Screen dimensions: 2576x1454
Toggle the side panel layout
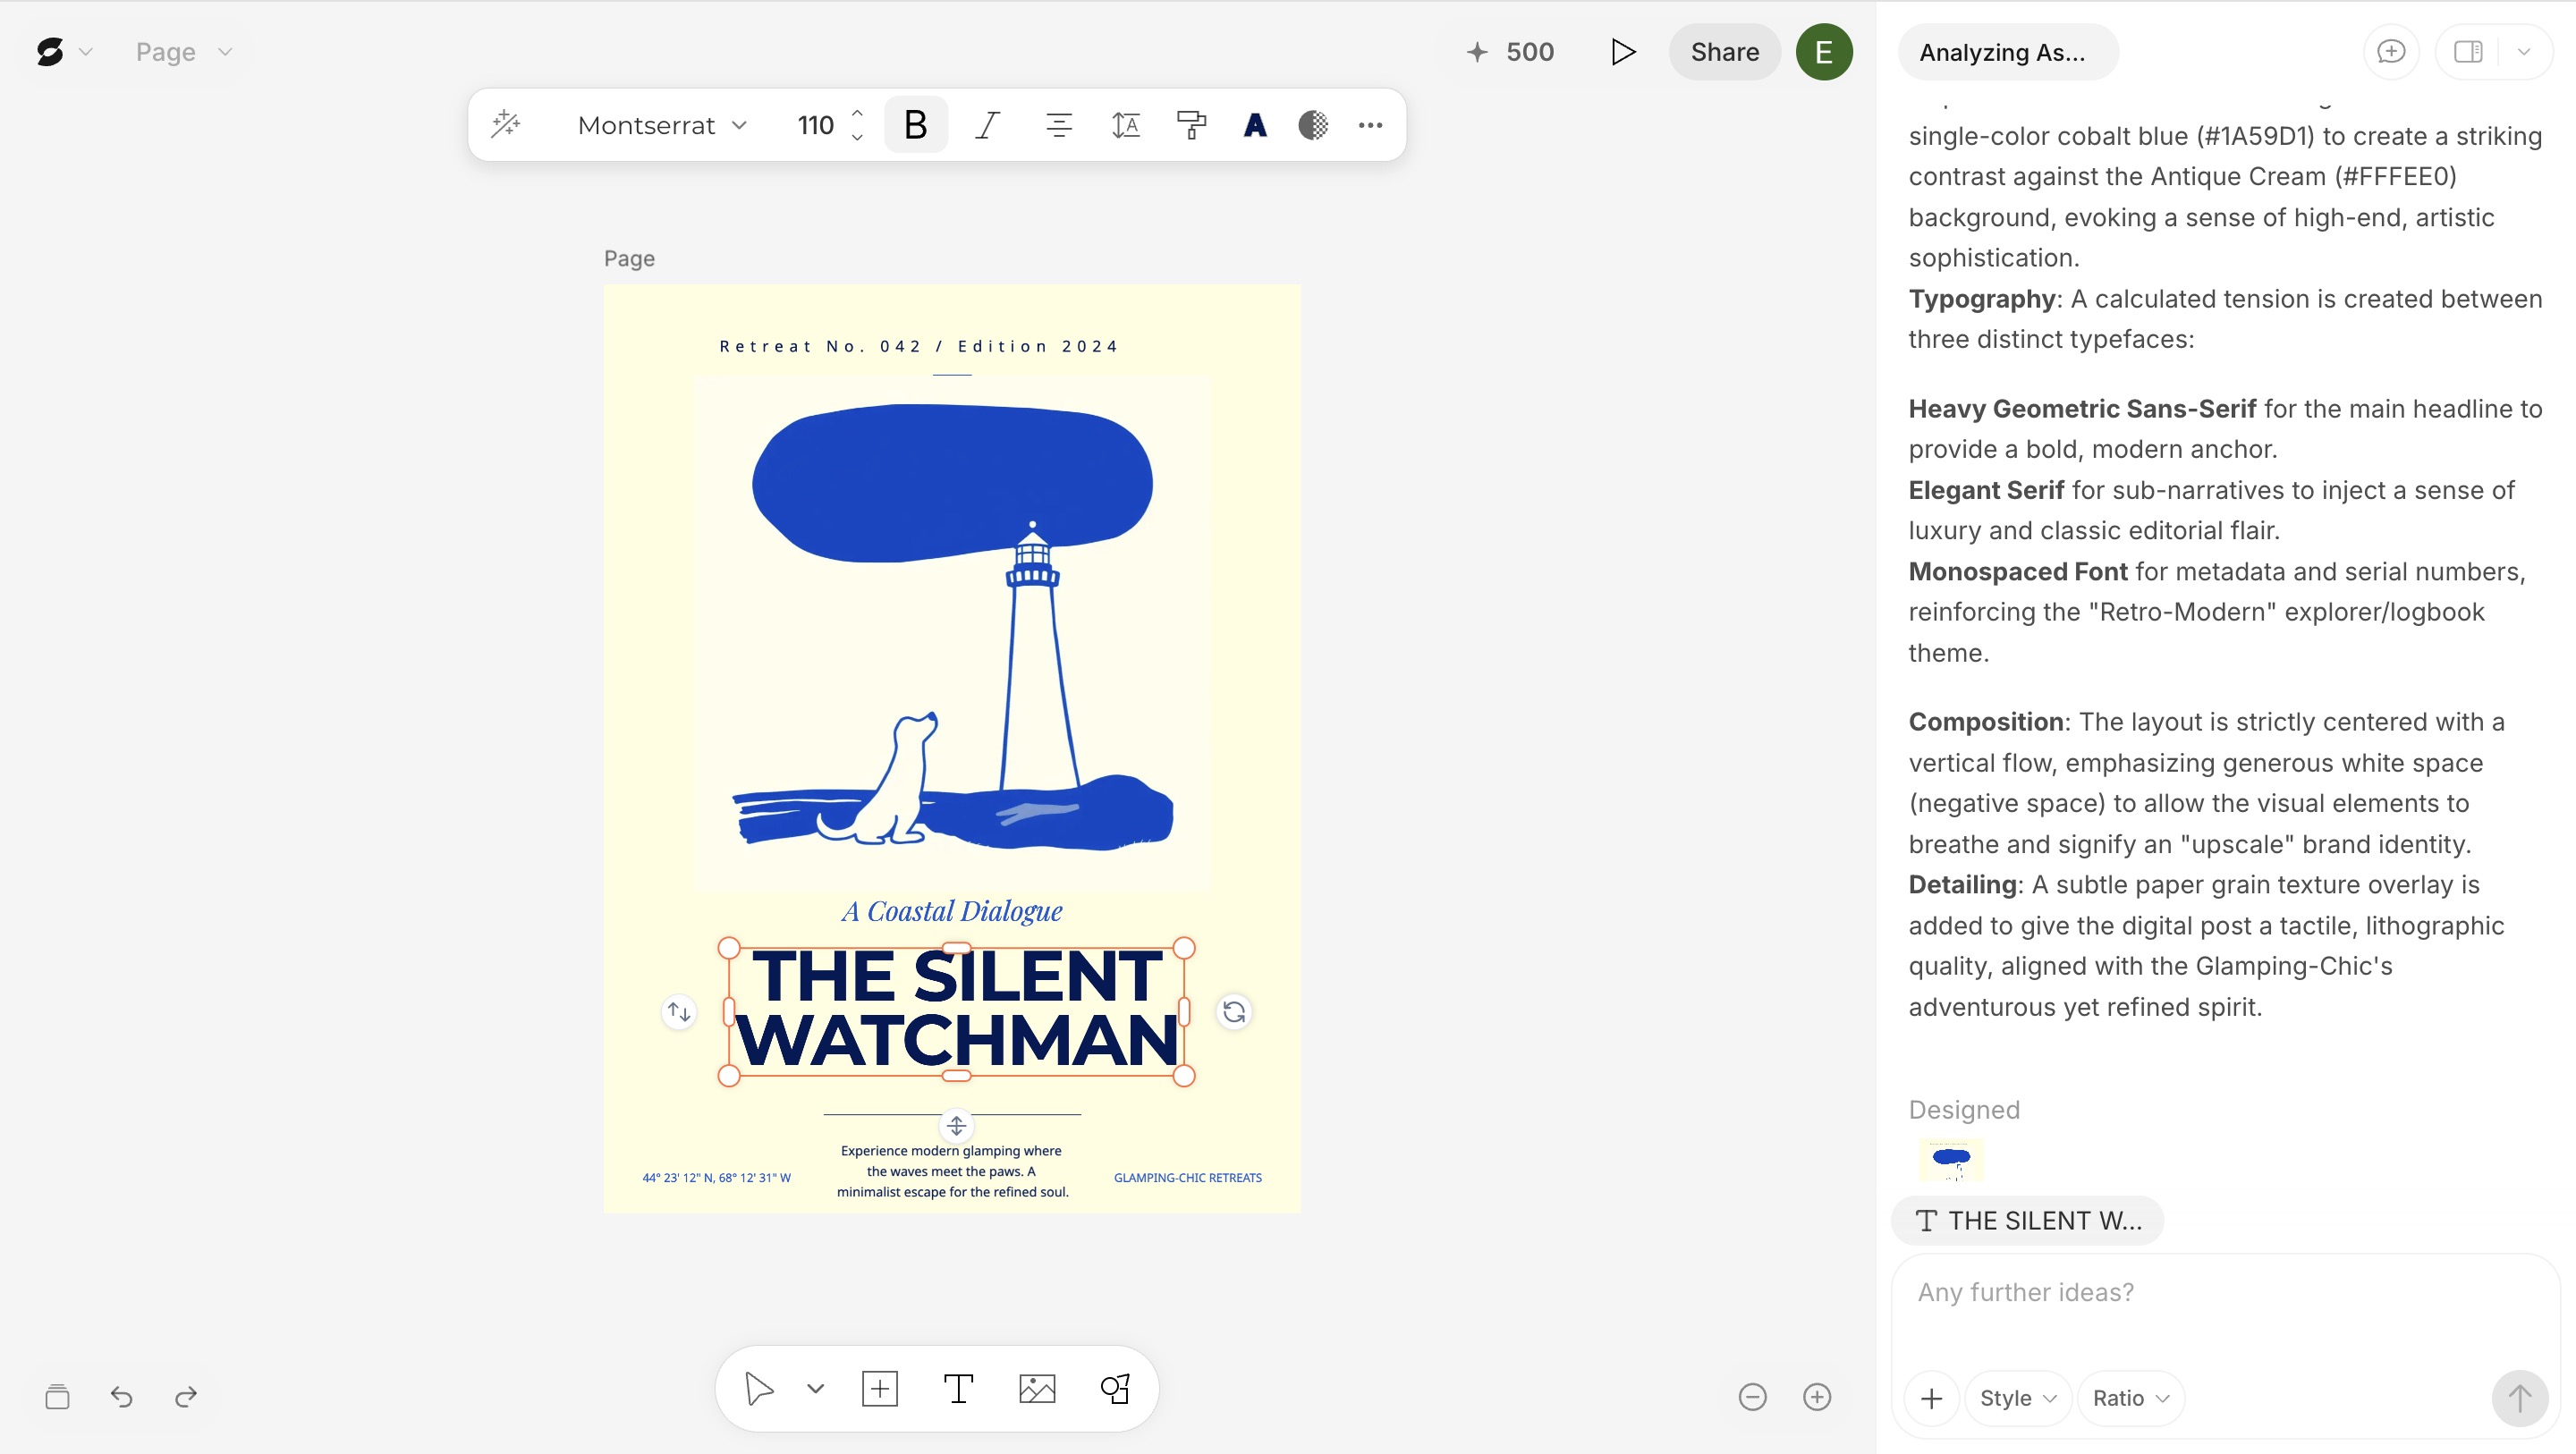pos(2468,52)
